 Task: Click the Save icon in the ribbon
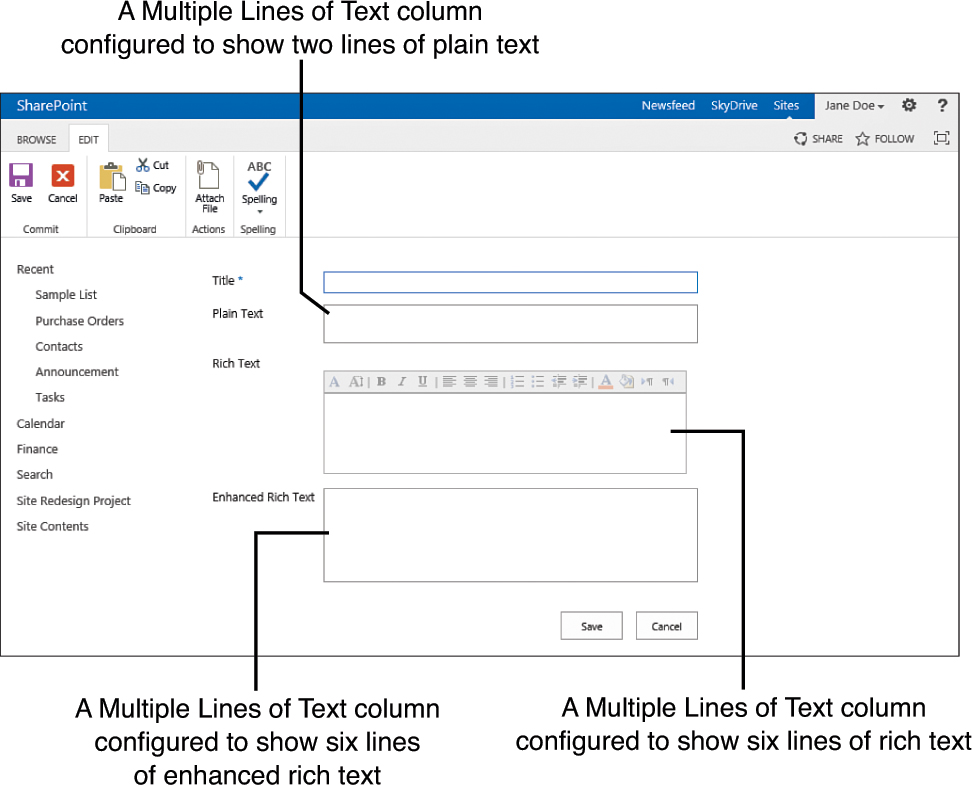(20, 175)
